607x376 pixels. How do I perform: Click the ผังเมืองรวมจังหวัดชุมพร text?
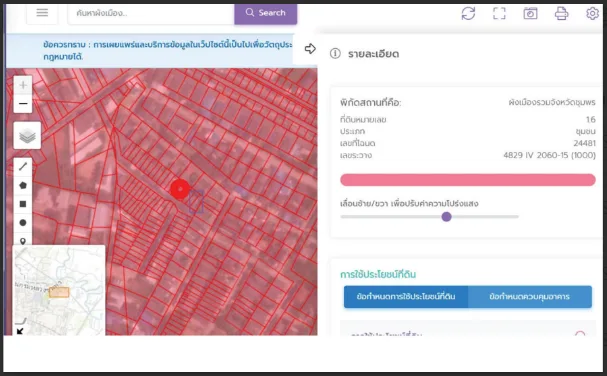(552, 103)
